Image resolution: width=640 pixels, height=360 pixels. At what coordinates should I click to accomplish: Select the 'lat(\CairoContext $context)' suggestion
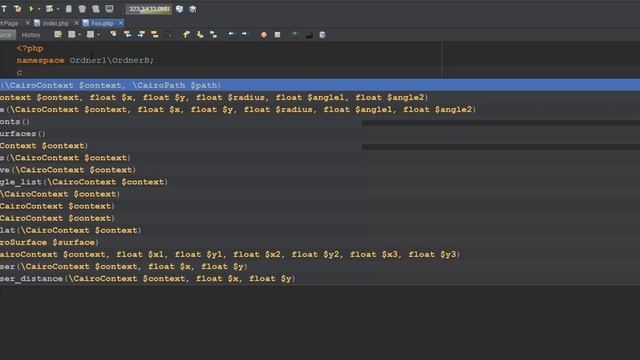(320, 230)
